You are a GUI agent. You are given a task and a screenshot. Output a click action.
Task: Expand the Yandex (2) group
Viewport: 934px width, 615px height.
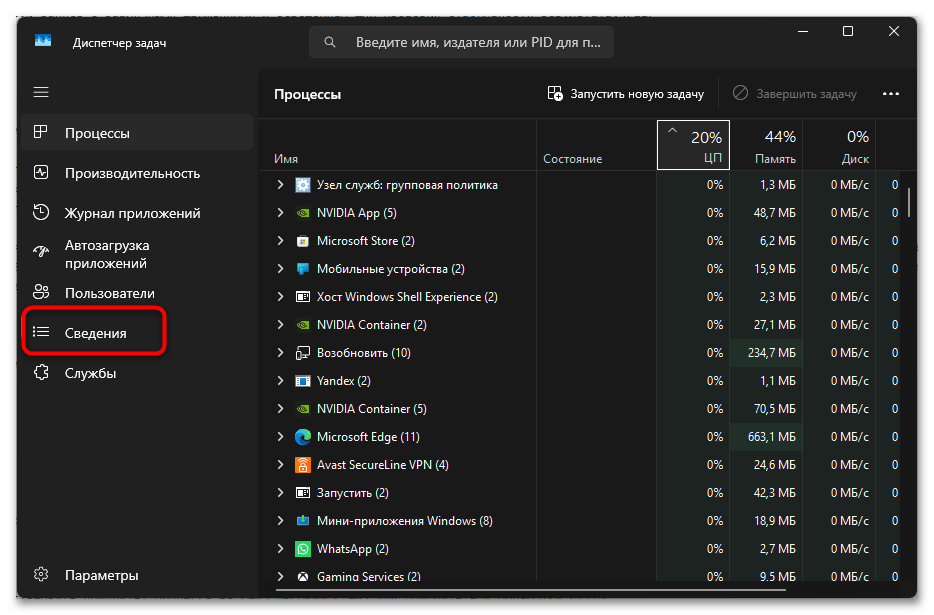[x=280, y=381]
